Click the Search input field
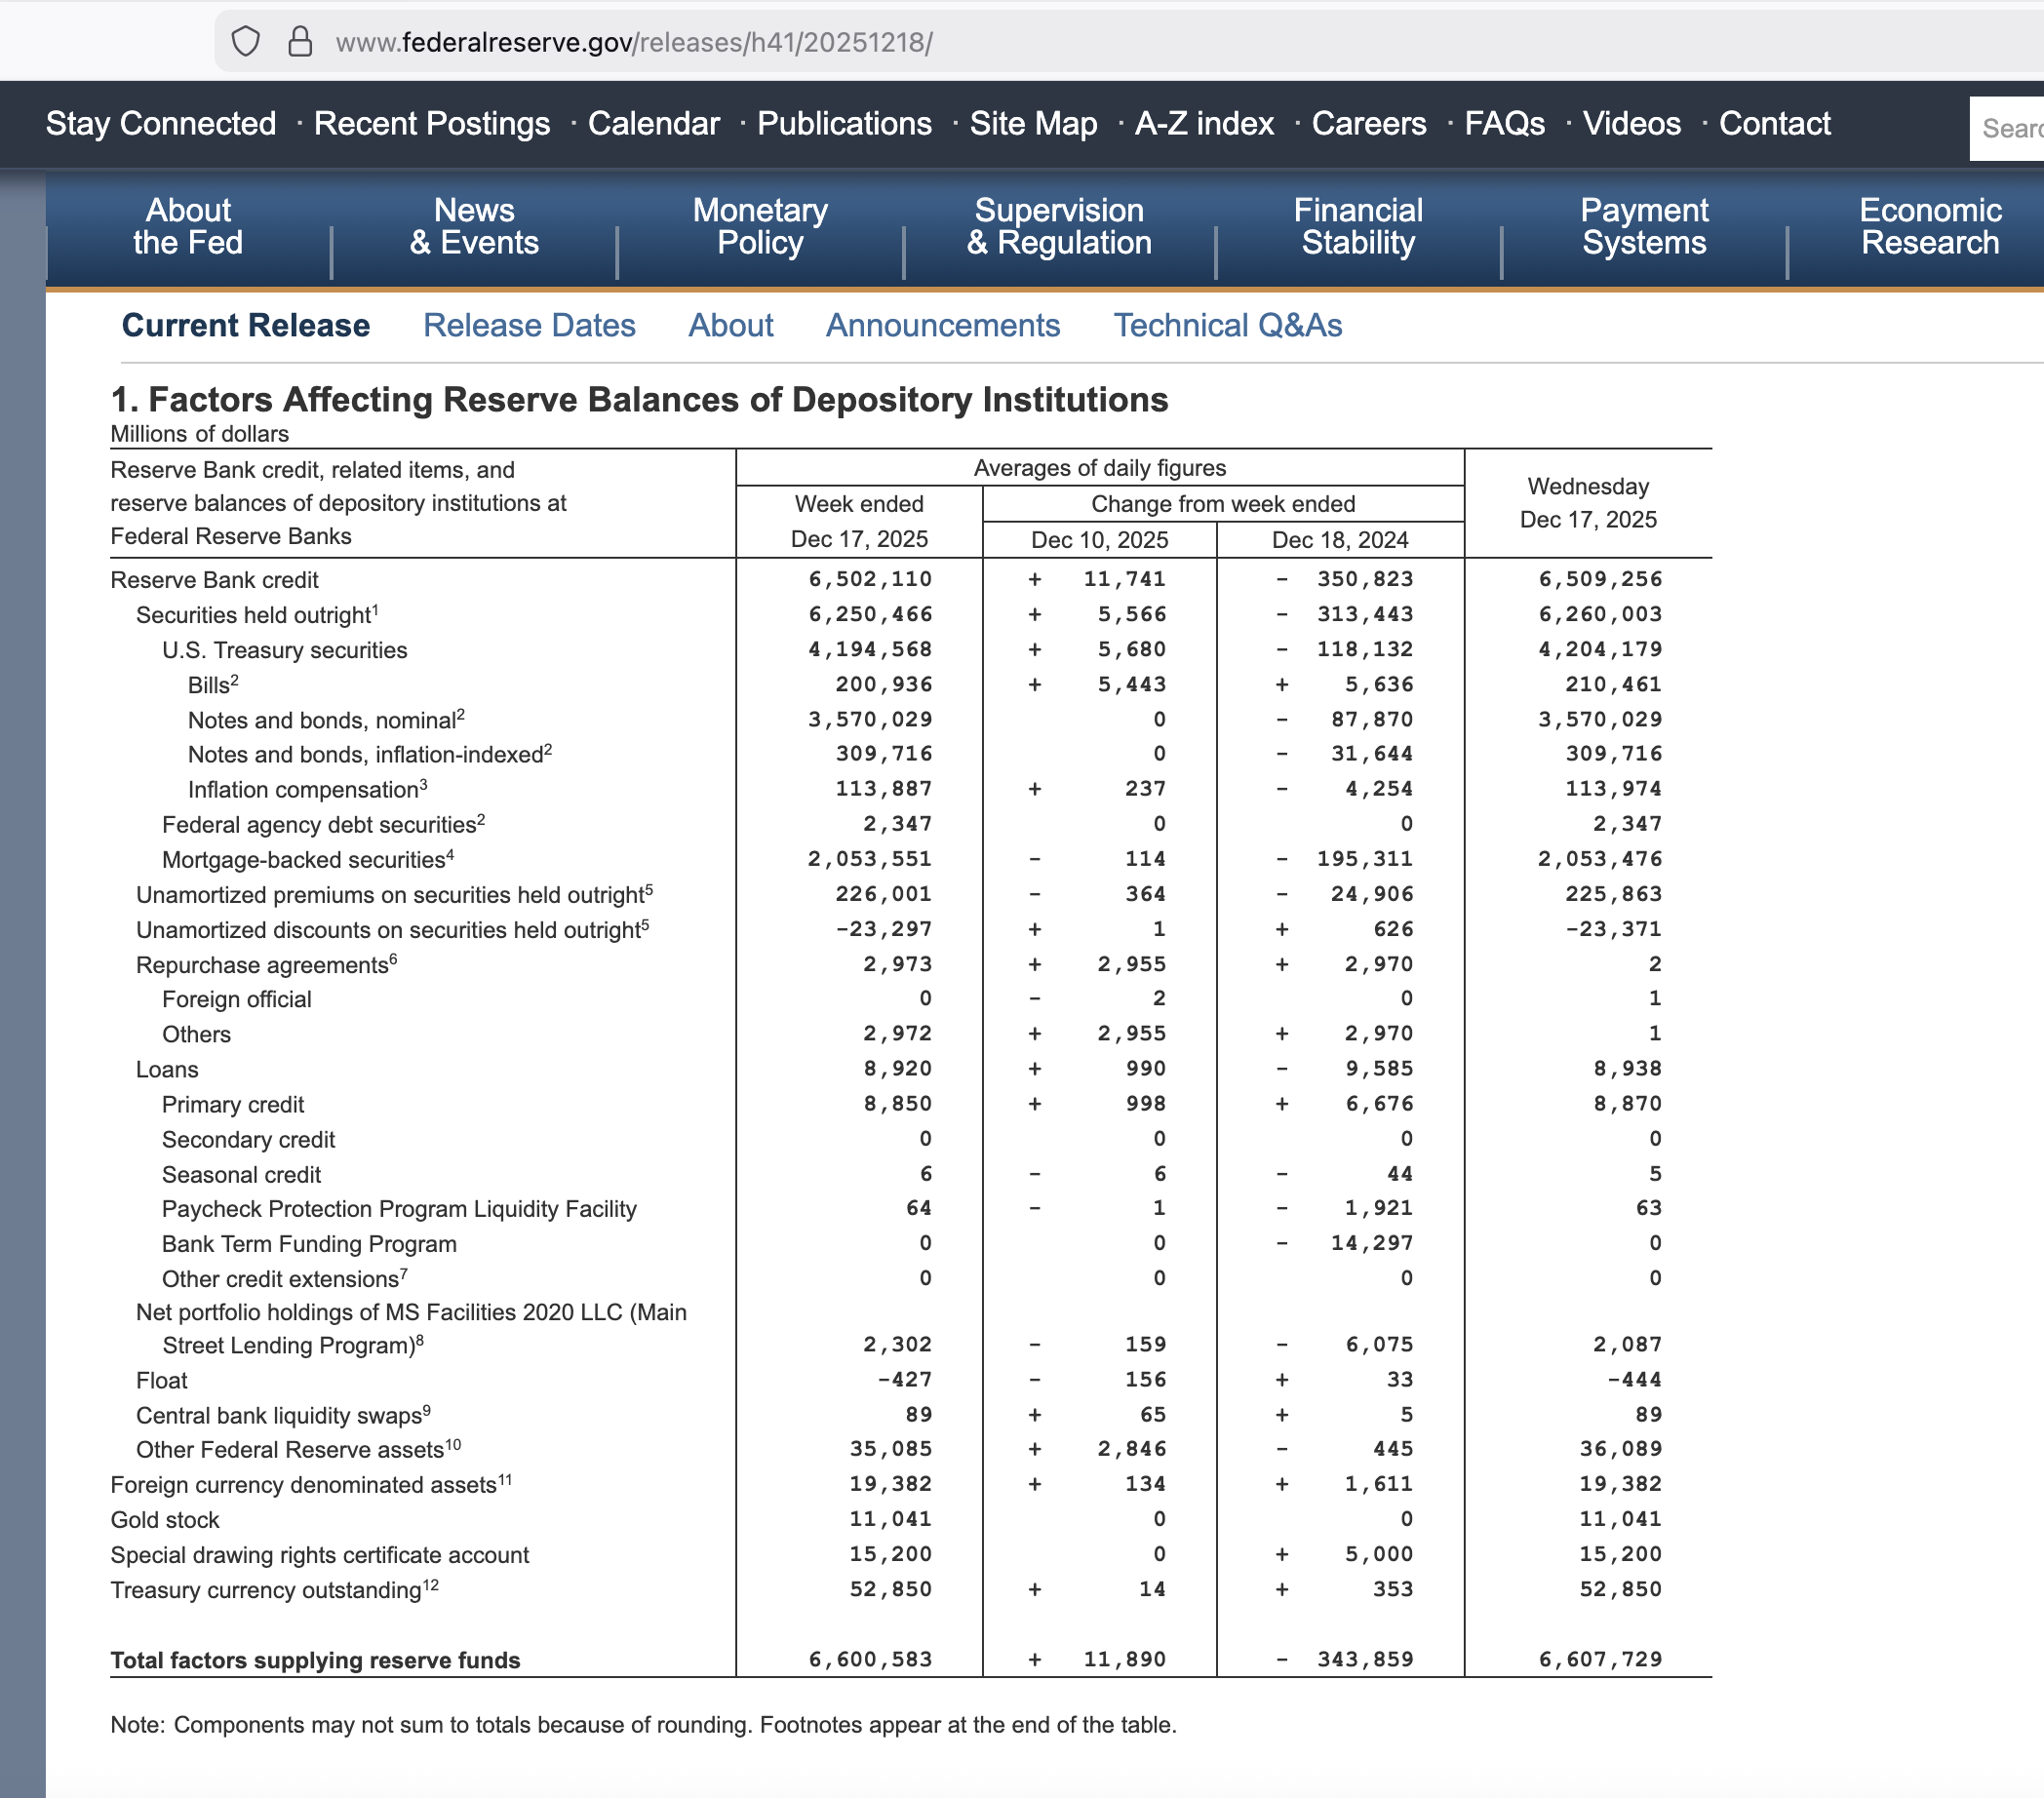 point(2008,128)
